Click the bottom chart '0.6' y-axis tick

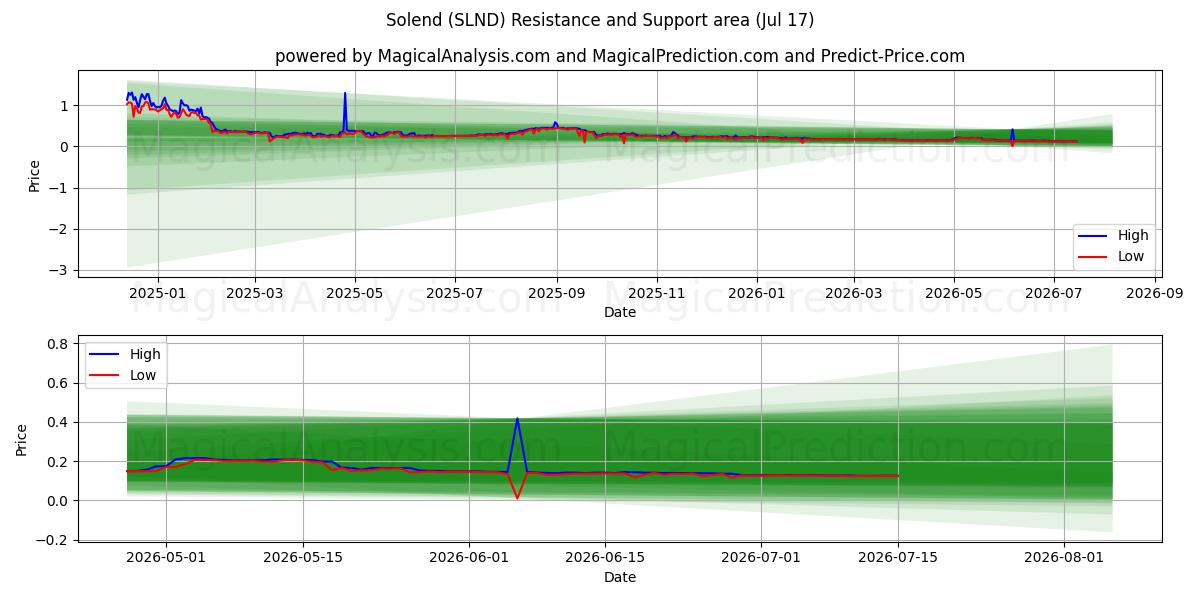click(x=58, y=383)
